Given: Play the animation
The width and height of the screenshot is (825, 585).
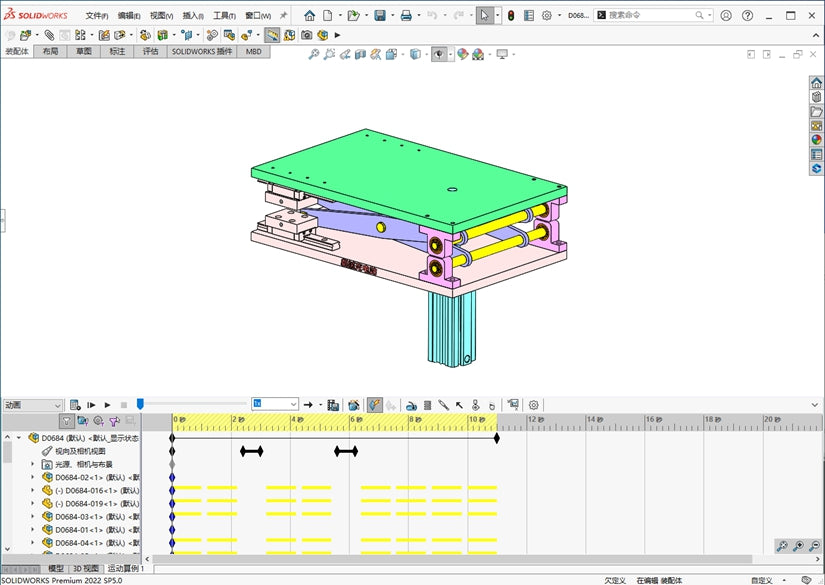Looking at the screenshot, I should coord(107,405).
